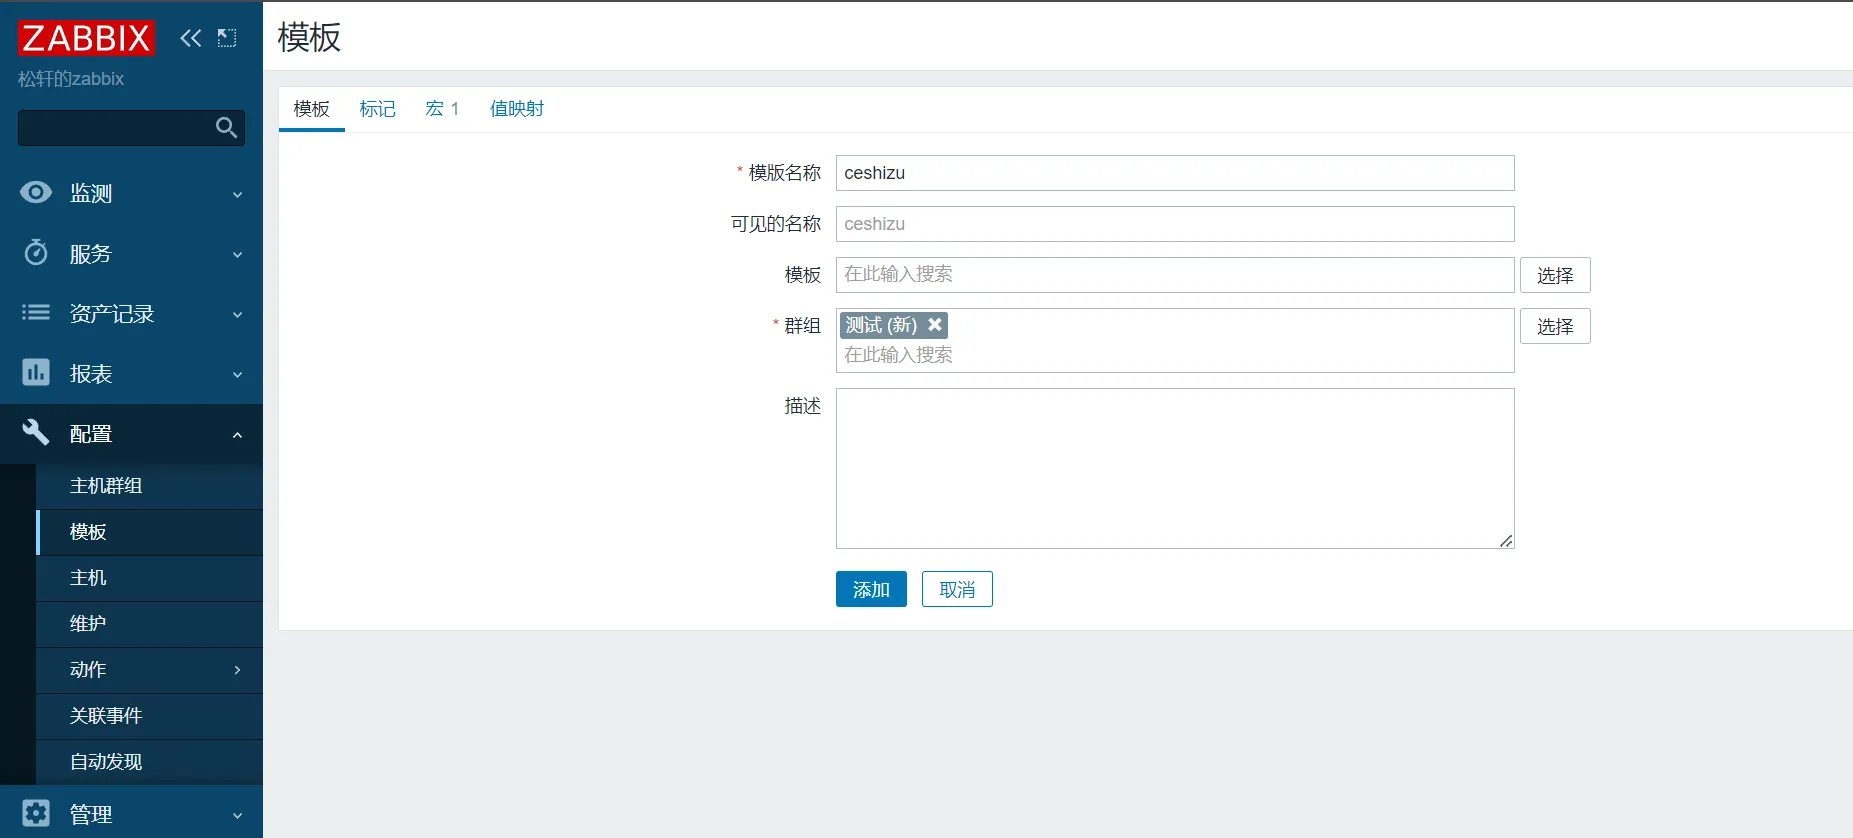The height and width of the screenshot is (838, 1853).
Task: Click the search magnifier icon
Action: (x=226, y=128)
